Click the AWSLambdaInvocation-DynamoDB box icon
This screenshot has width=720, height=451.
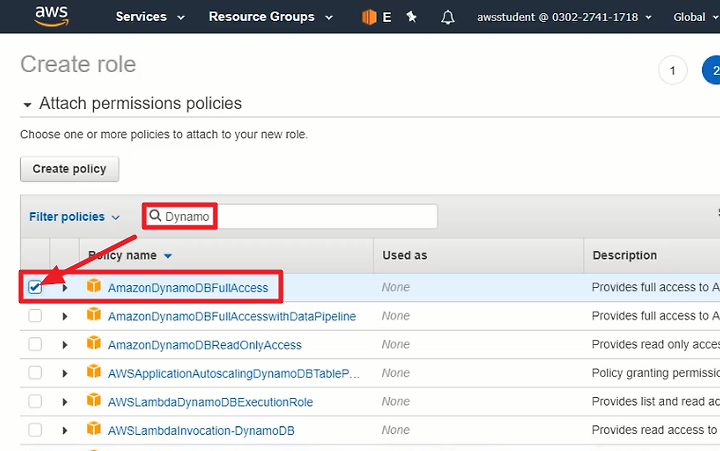tap(94, 429)
